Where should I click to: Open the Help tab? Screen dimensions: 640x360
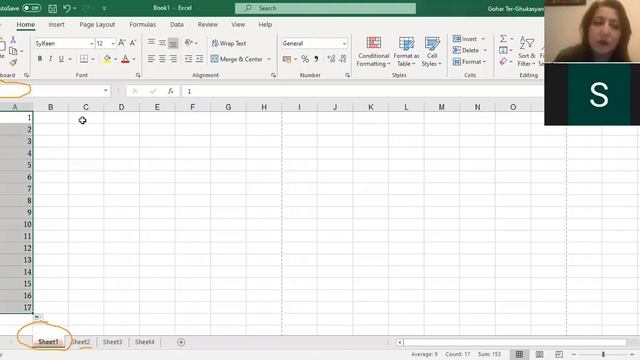coord(265,24)
